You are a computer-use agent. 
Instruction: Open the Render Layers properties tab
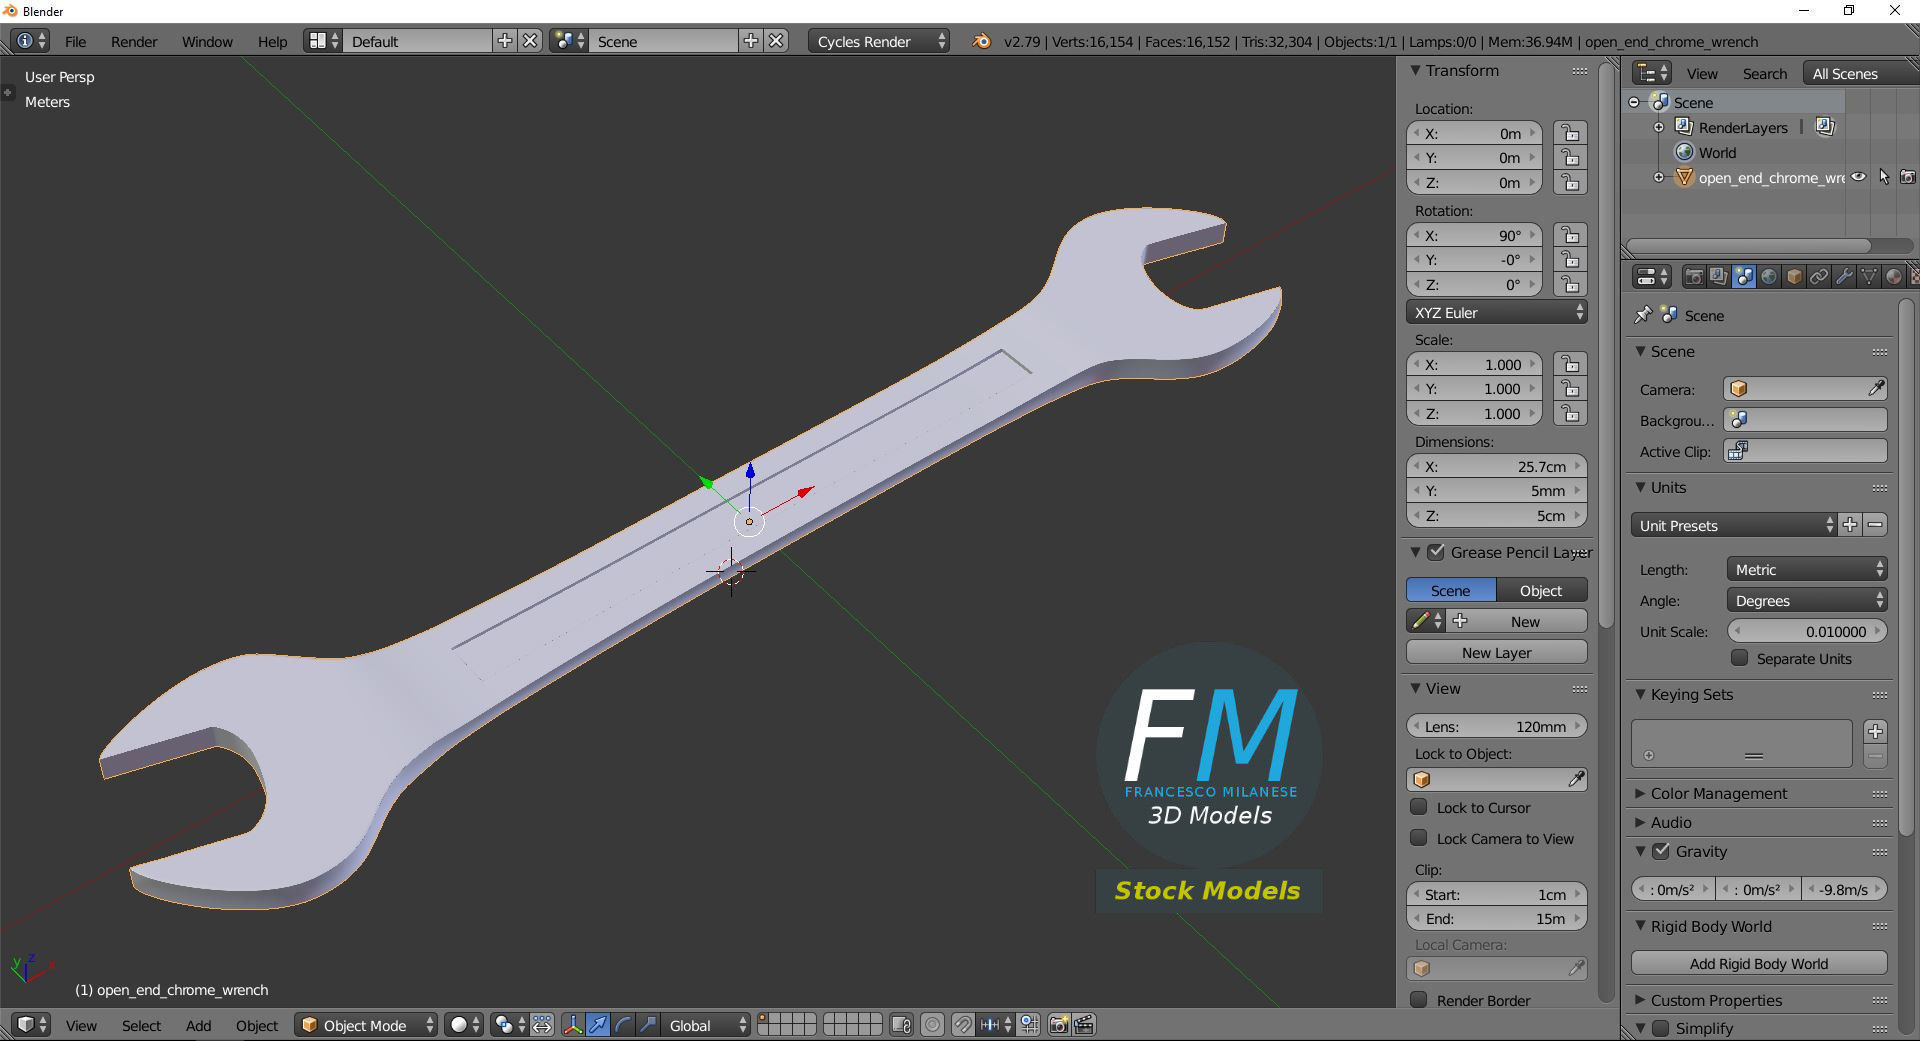(1719, 276)
